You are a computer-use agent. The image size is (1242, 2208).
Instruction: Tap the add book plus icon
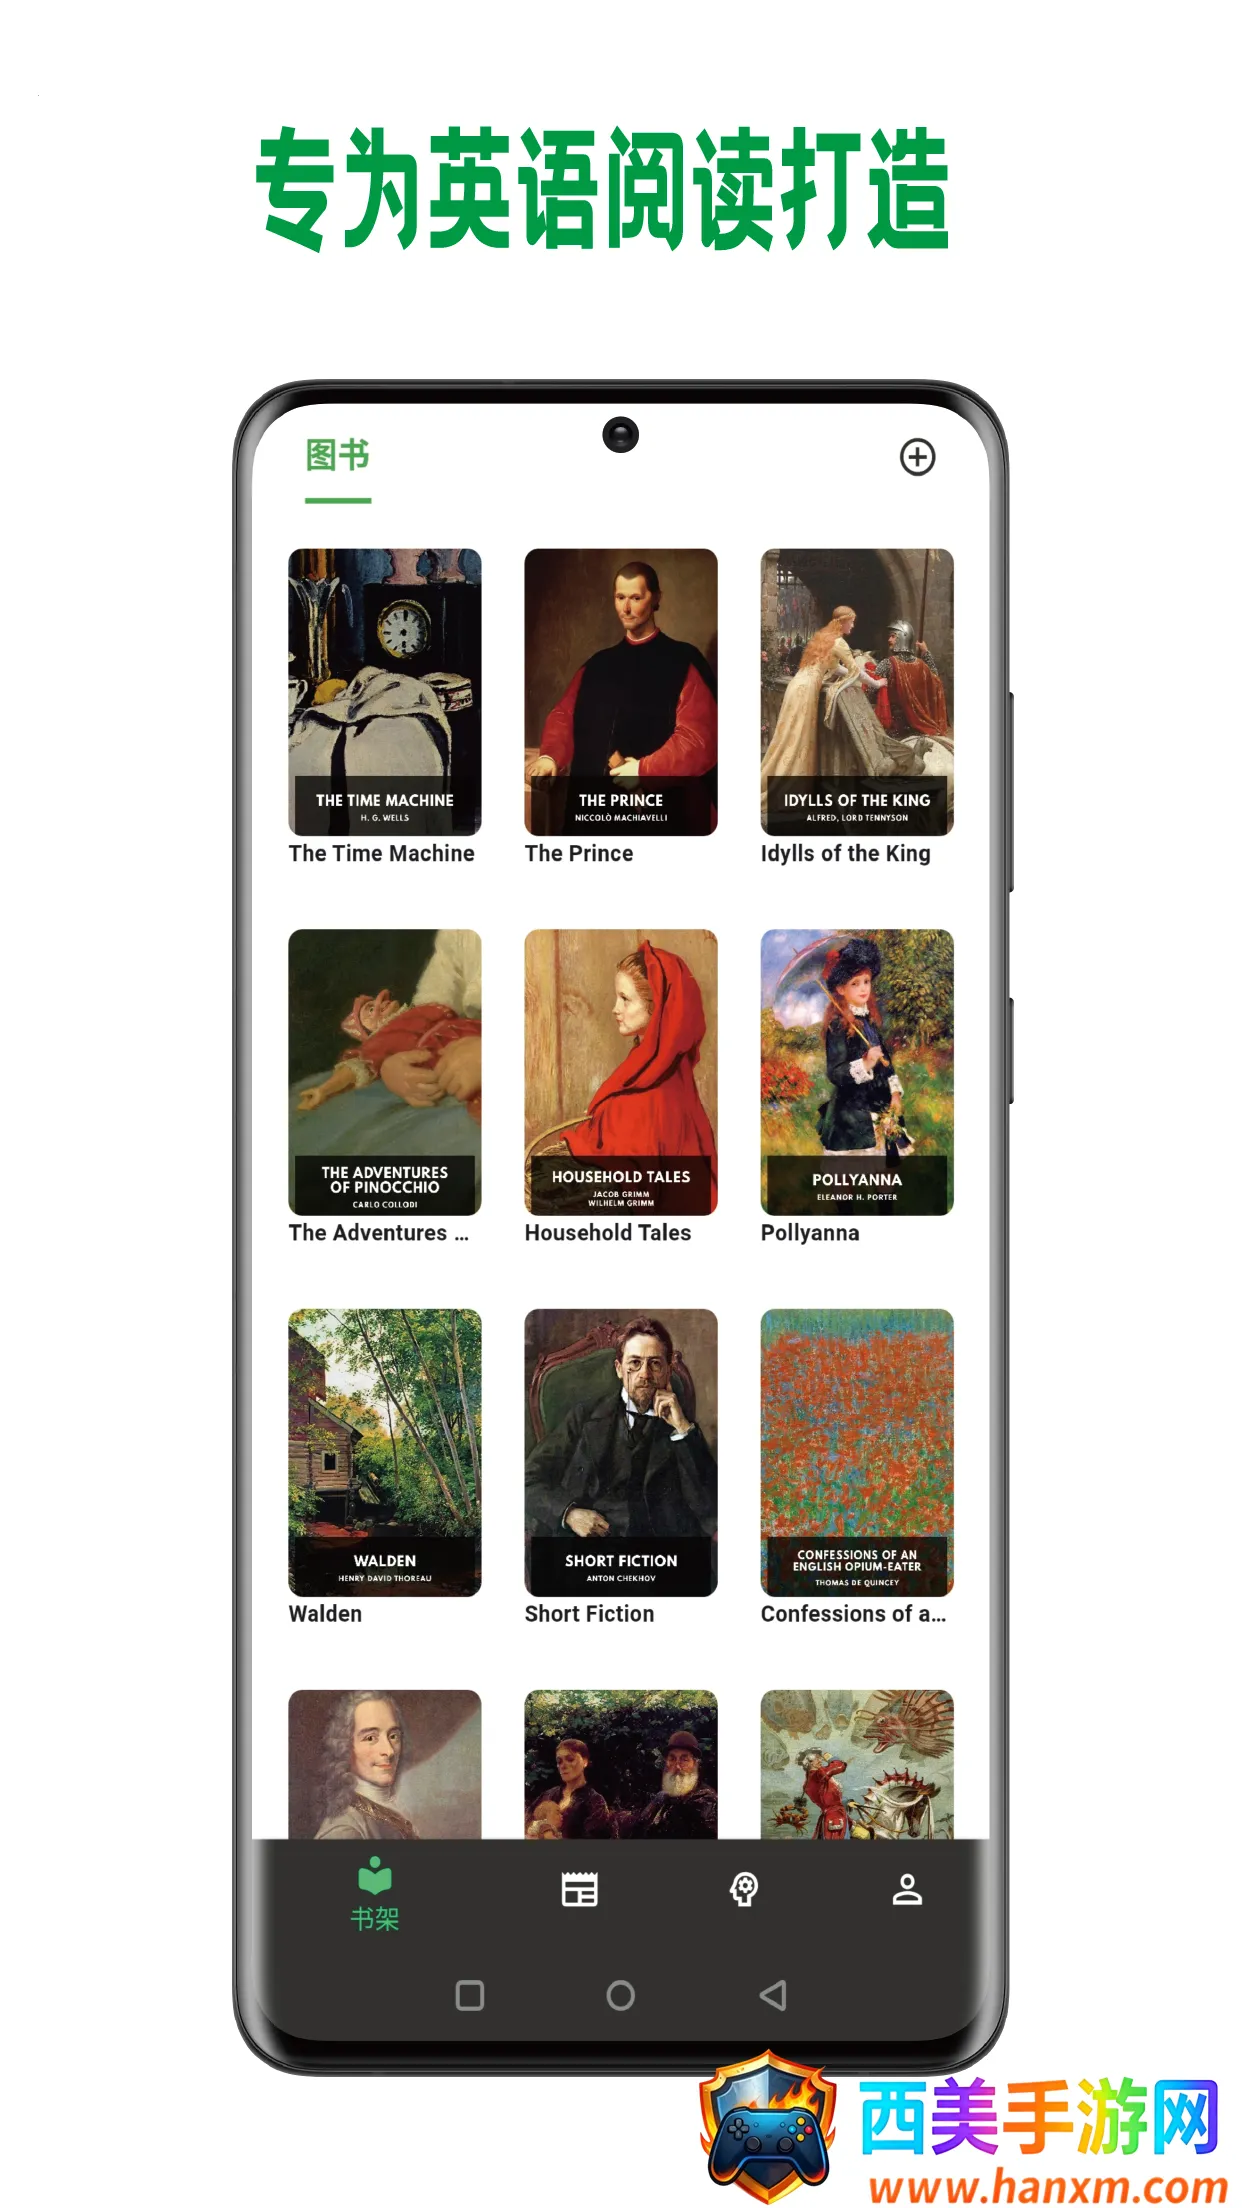click(917, 457)
